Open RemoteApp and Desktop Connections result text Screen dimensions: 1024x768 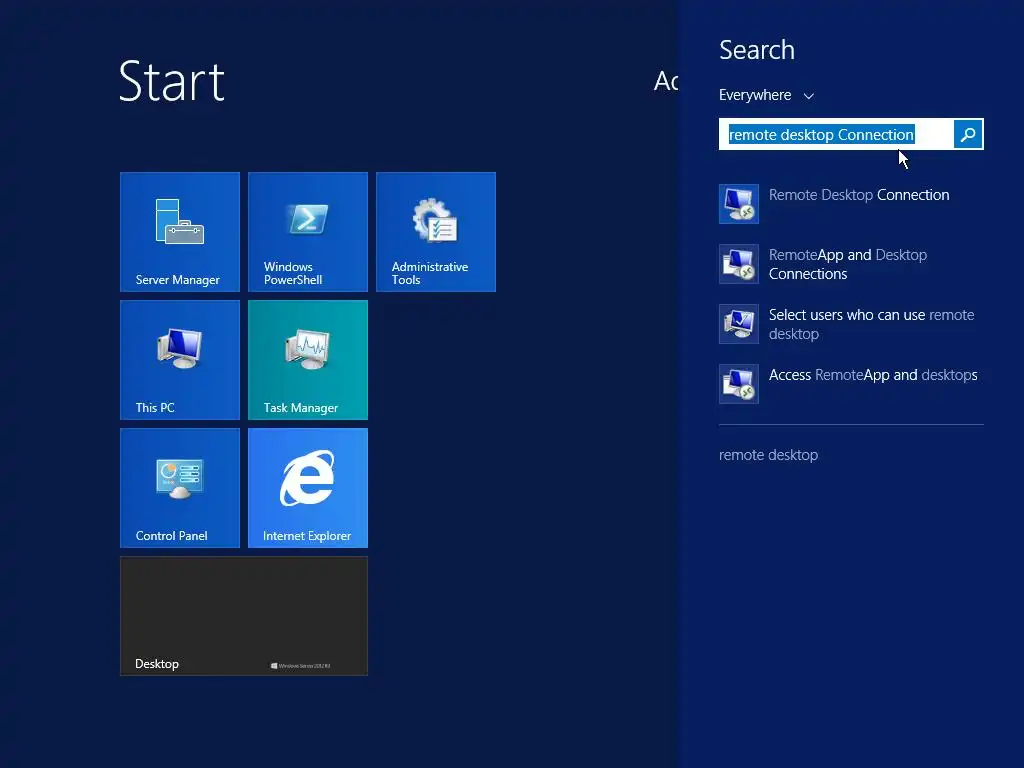(848, 264)
